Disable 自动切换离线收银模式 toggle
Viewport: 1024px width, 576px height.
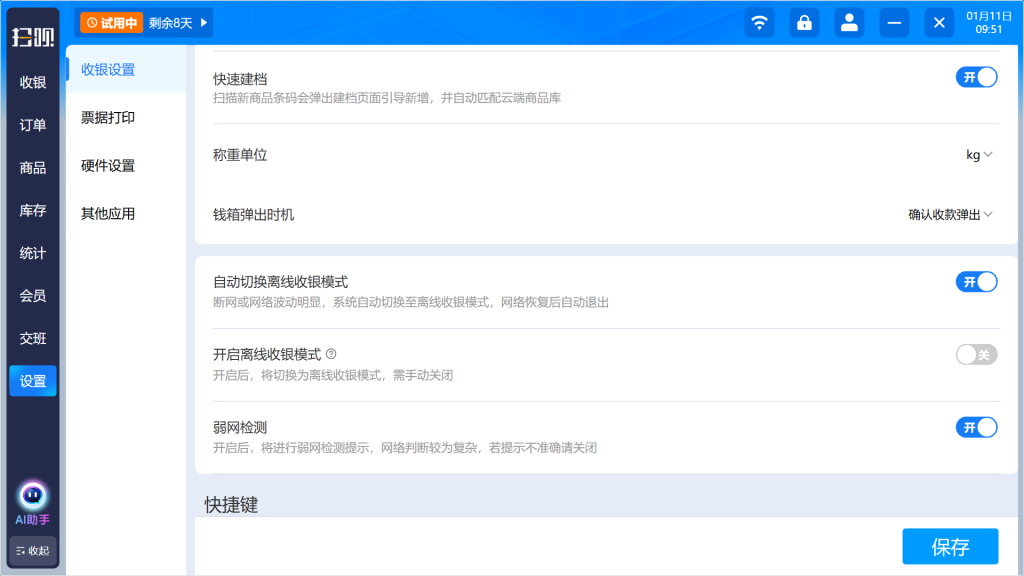(x=976, y=282)
